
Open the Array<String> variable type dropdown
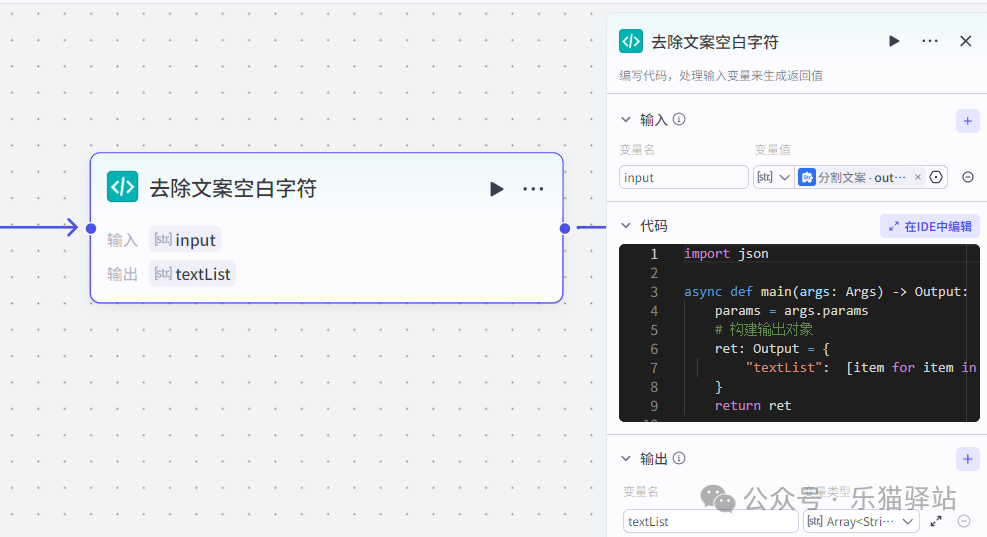[x=861, y=521]
